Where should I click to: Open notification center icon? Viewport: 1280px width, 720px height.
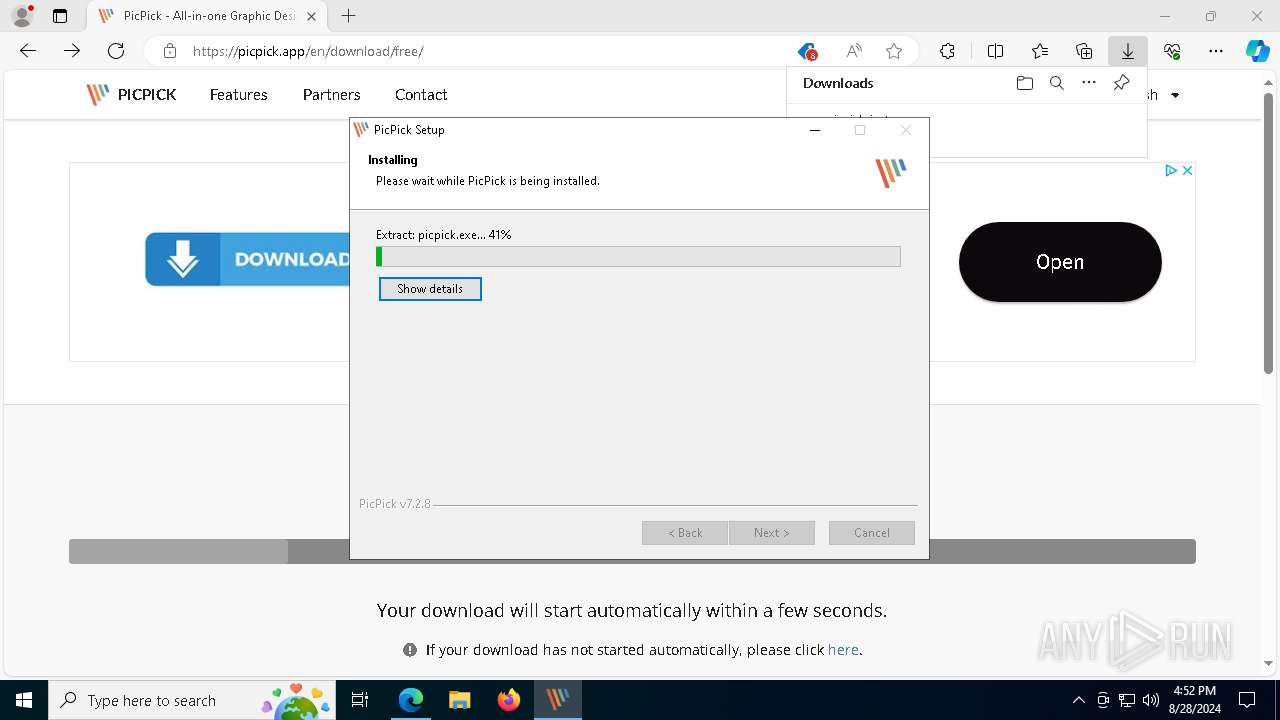[x=1247, y=700]
